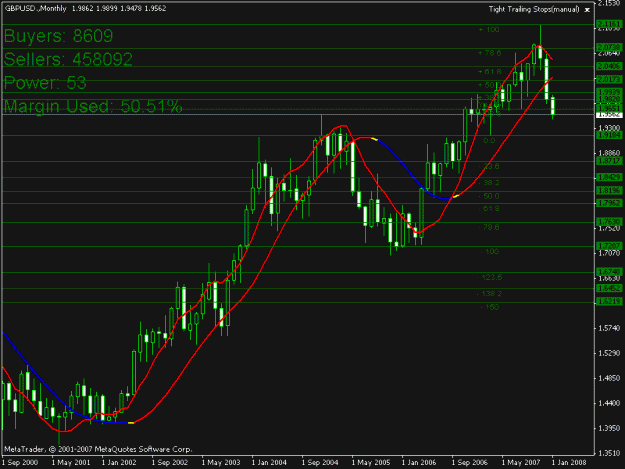The width and height of the screenshot is (625, 469).
Task: Click the 'Sellers: 458092' readout
Action: pyautogui.click(x=68, y=59)
